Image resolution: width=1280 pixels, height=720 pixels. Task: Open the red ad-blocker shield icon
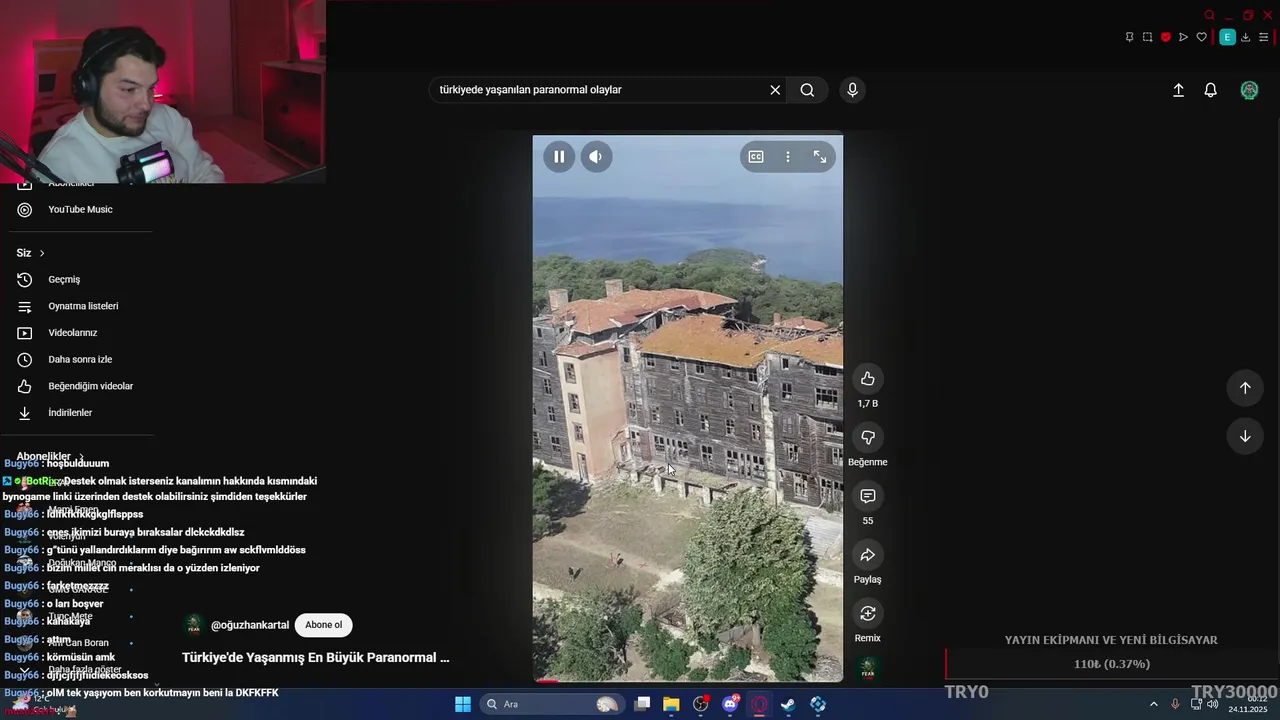1165,37
